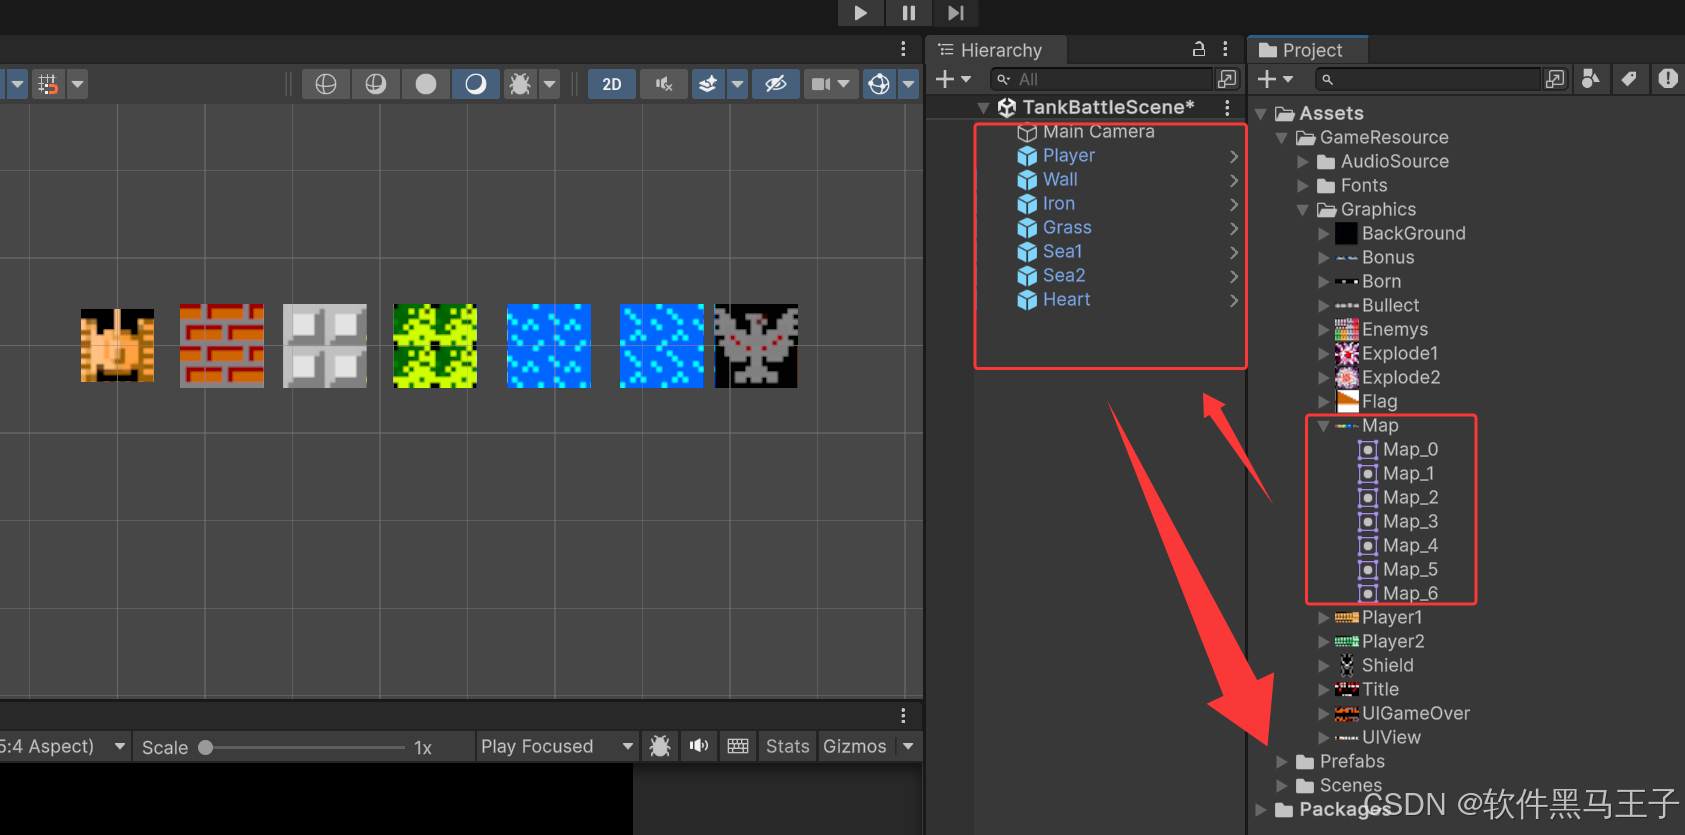Open the Play Focused dropdown
1685x835 pixels.
pos(557,747)
